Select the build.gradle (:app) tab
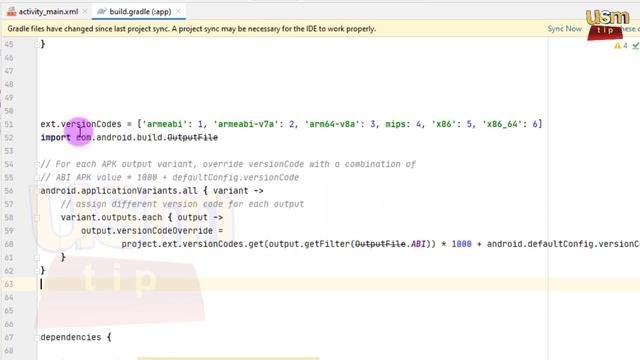The height and width of the screenshot is (360, 640). tap(140, 11)
